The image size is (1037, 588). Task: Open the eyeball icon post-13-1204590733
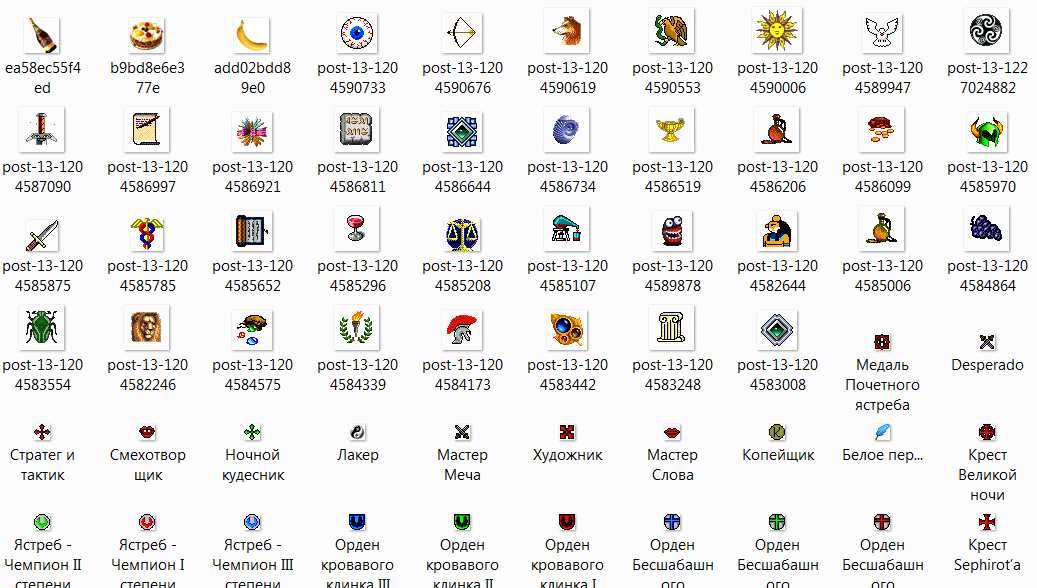357,33
